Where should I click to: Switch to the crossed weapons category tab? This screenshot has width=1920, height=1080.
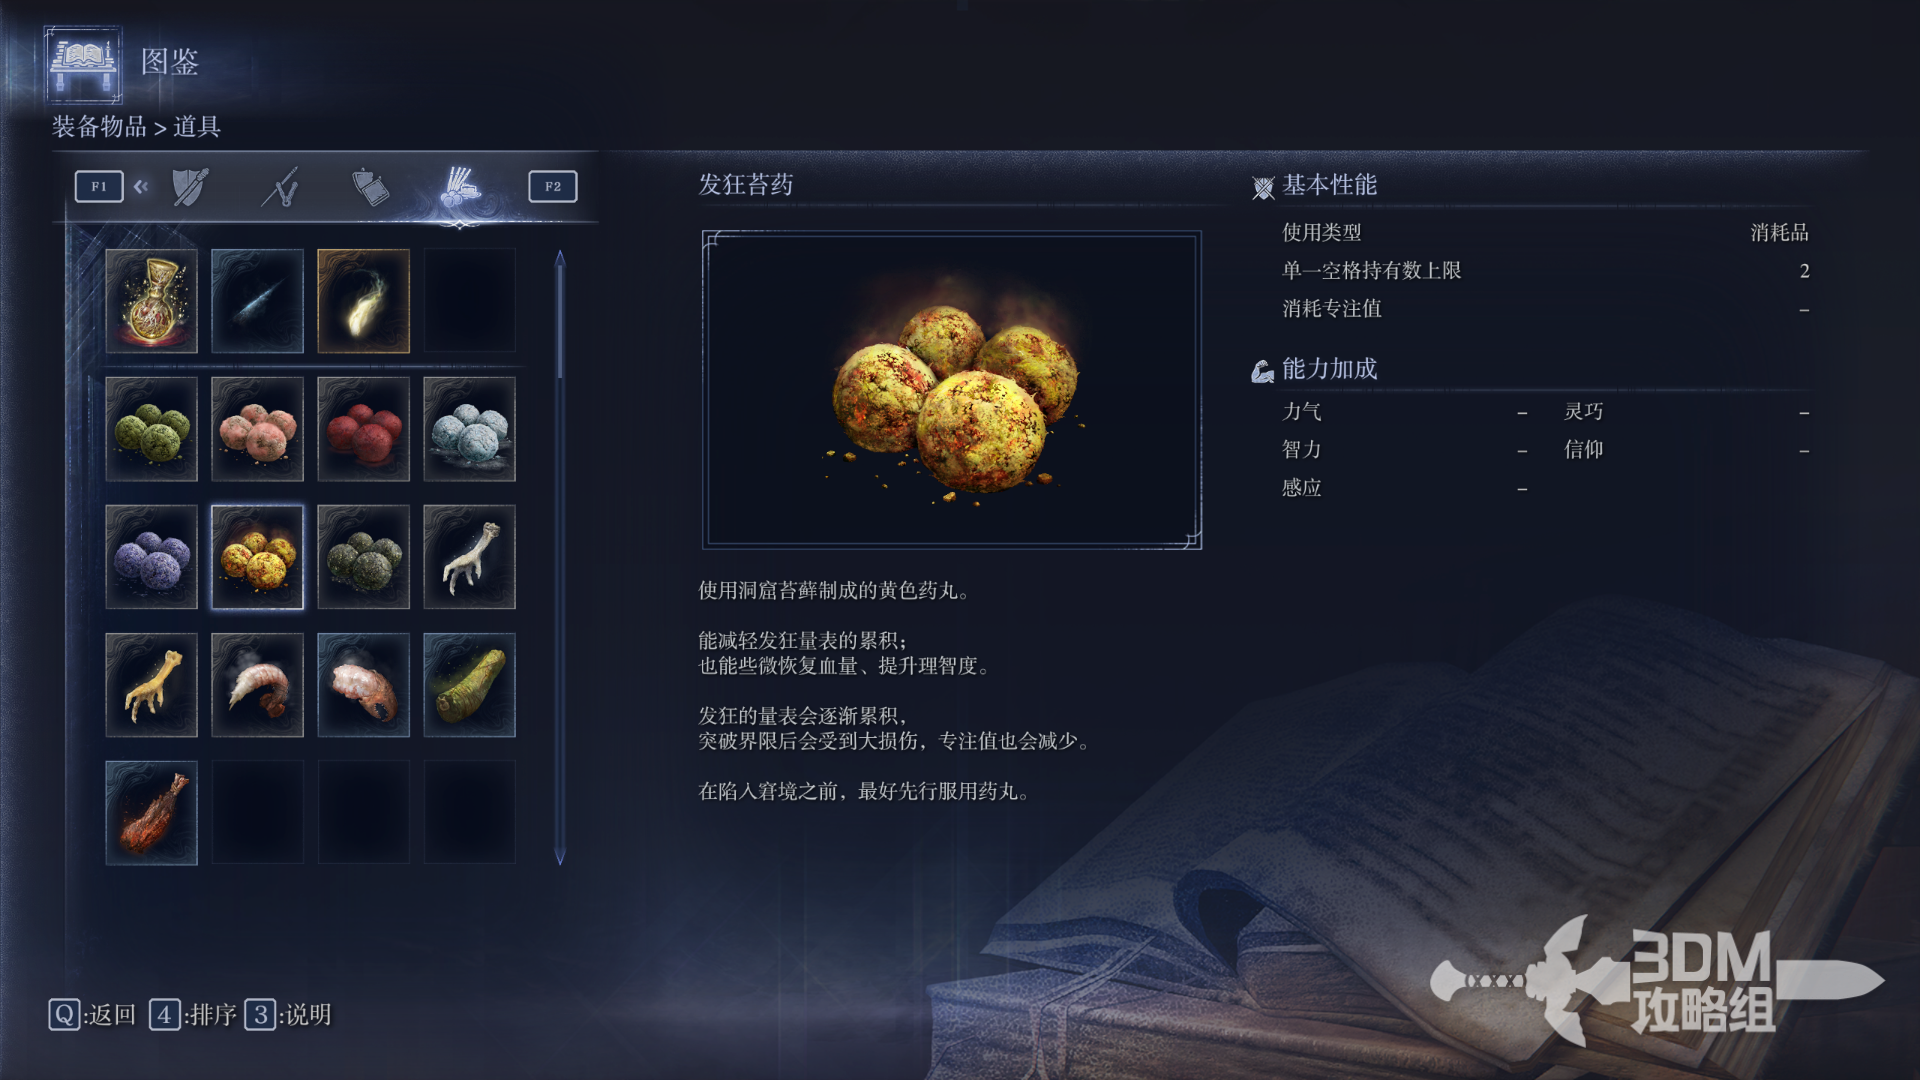pos(281,187)
